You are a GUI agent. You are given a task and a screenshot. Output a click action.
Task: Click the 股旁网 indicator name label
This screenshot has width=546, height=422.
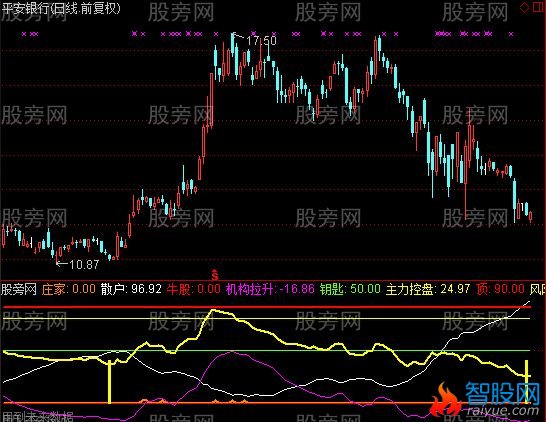click(19, 289)
